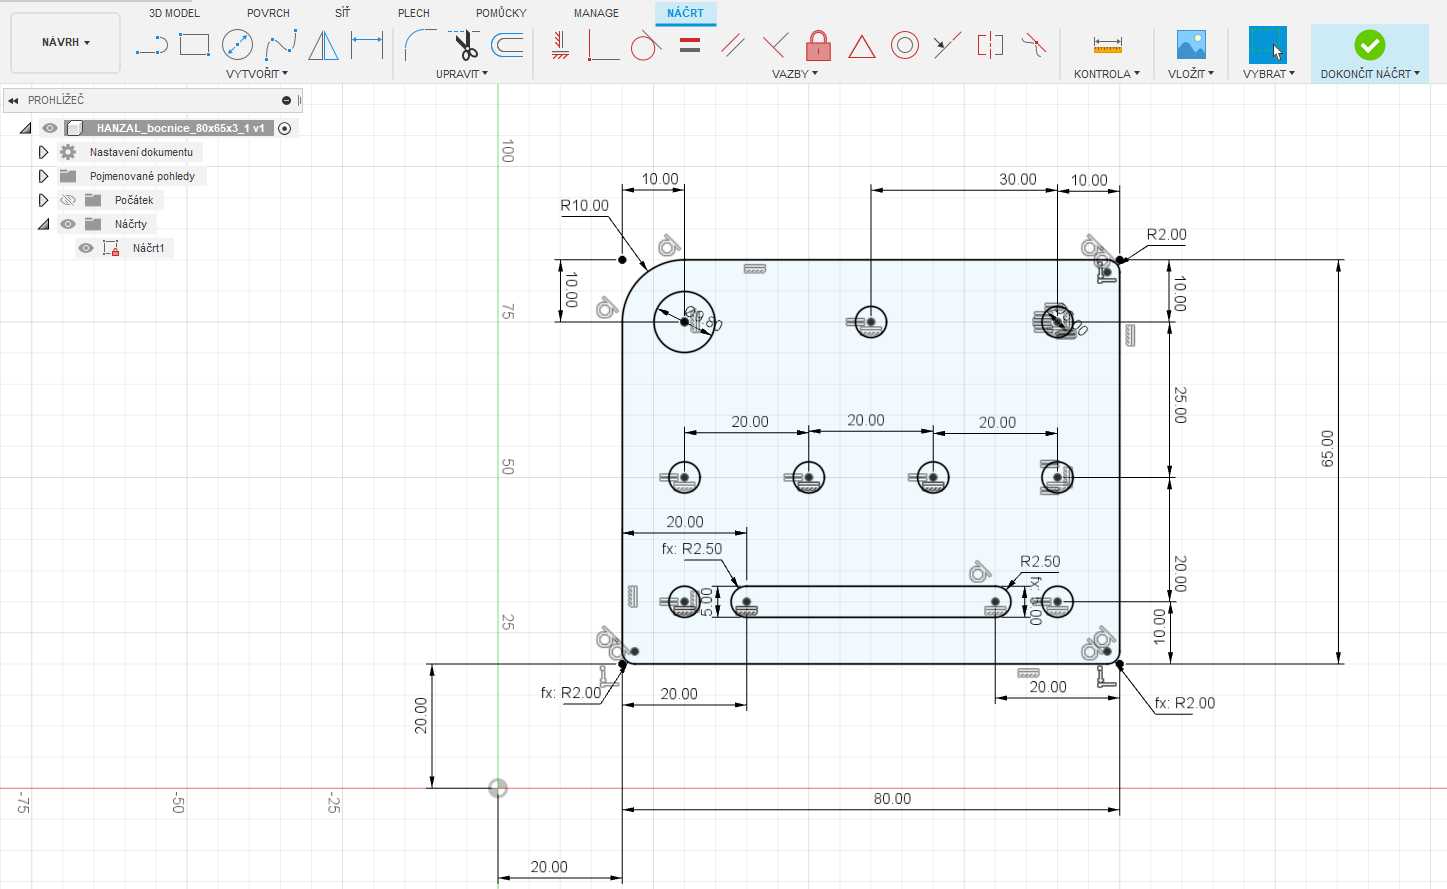Show the Počátek origin folder
Screen dimensions: 1447x889
coord(68,200)
